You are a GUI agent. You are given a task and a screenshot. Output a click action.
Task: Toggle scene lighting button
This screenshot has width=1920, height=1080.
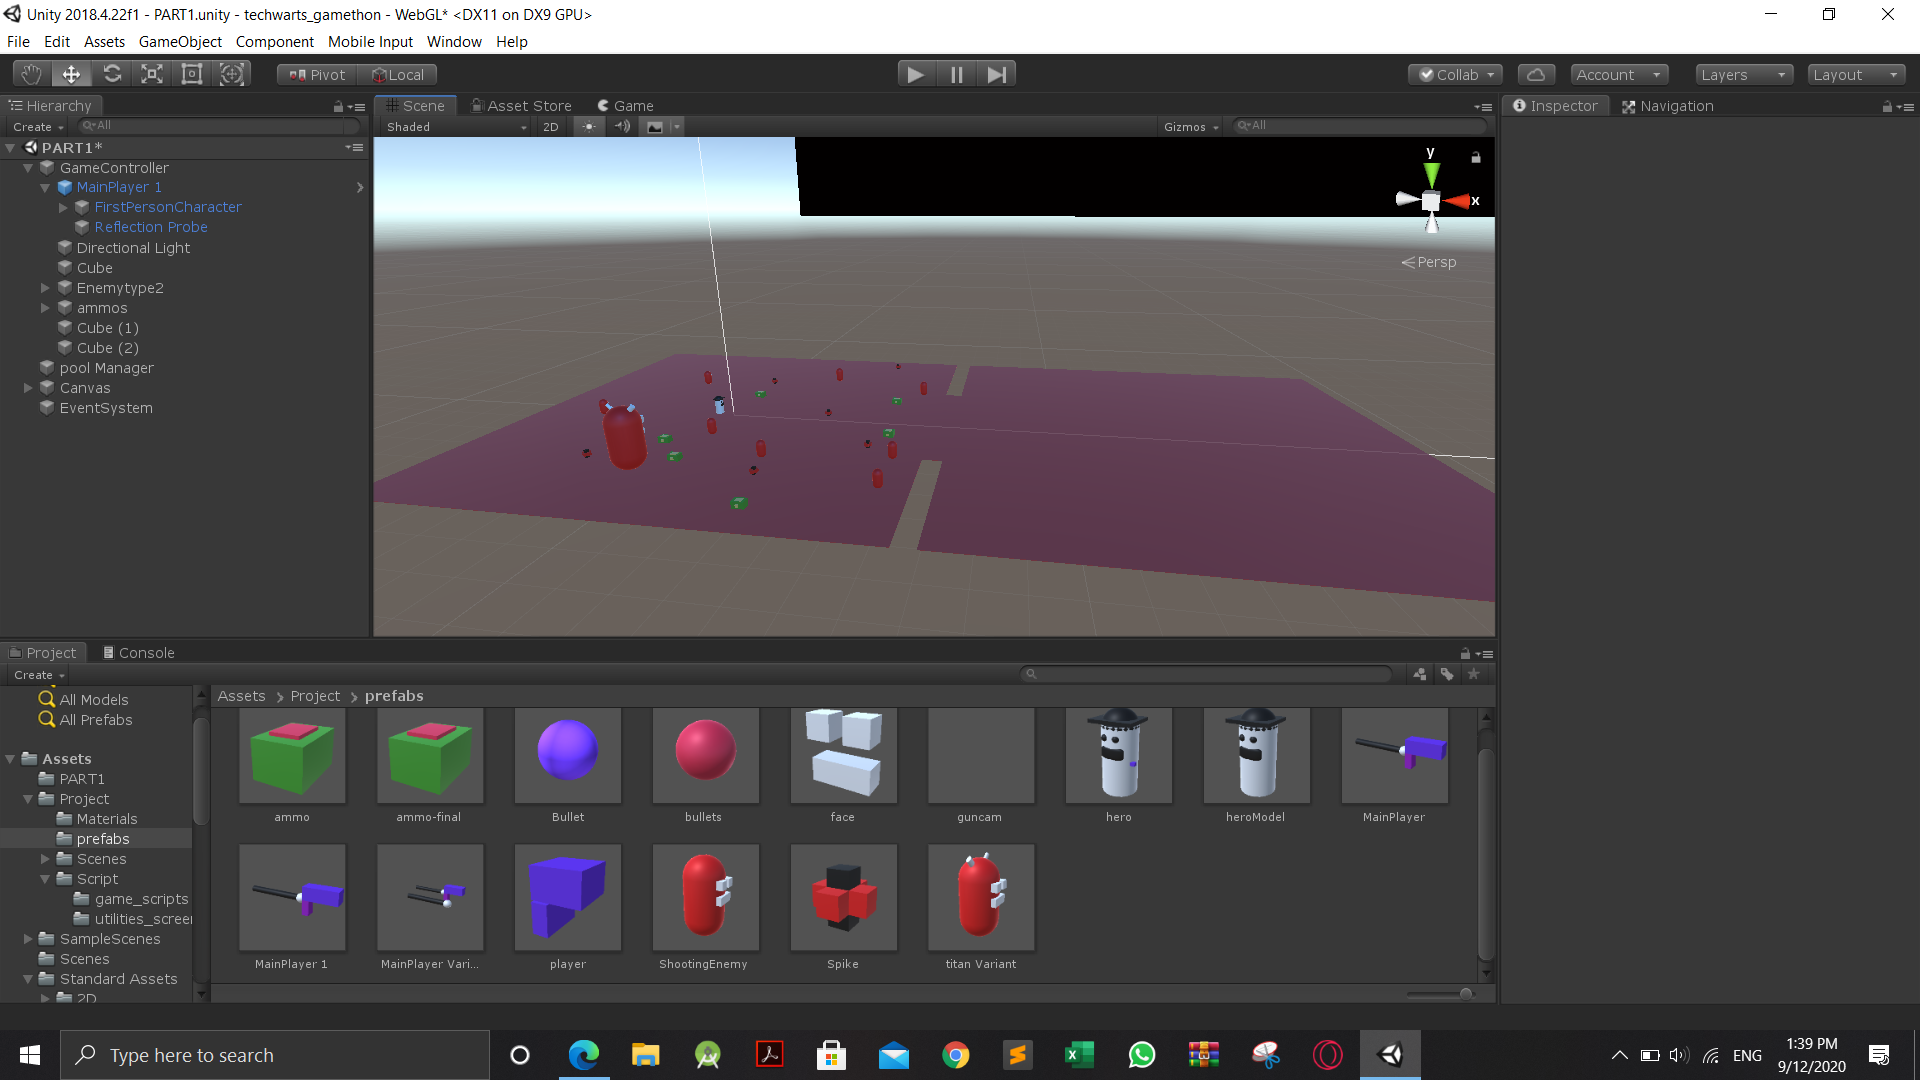(589, 127)
